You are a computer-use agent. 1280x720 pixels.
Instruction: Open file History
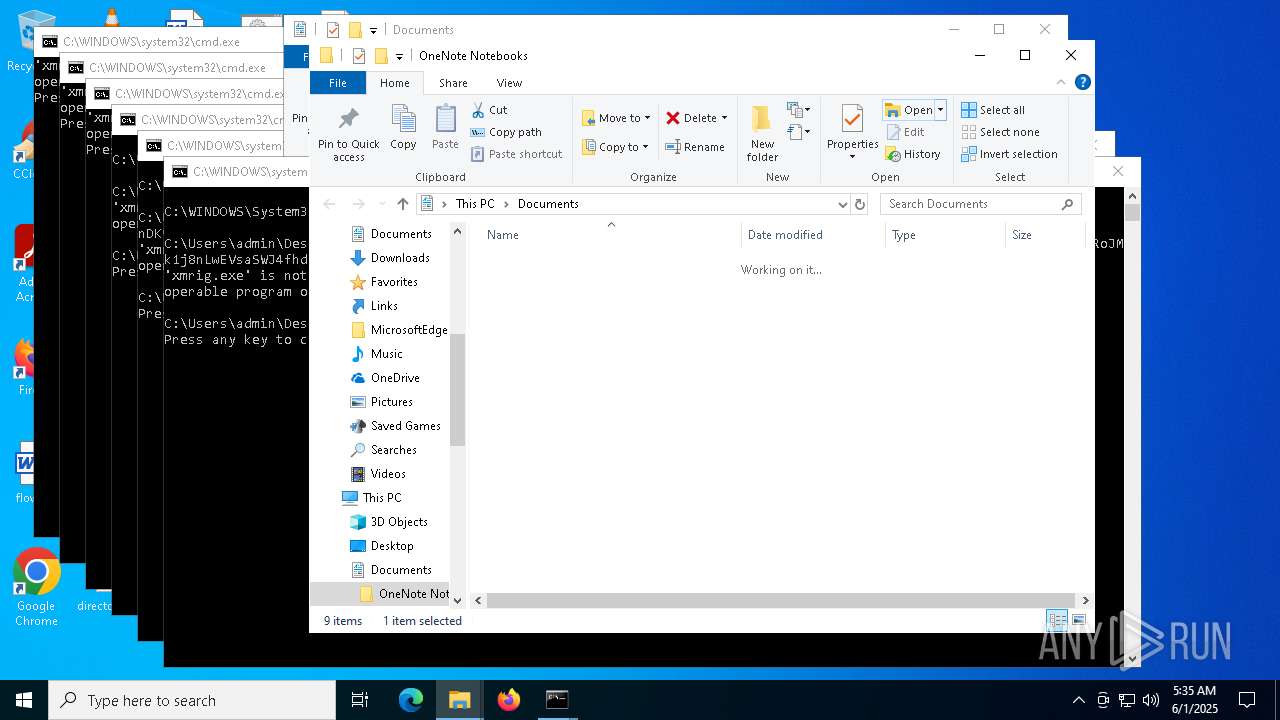point(913,154)
